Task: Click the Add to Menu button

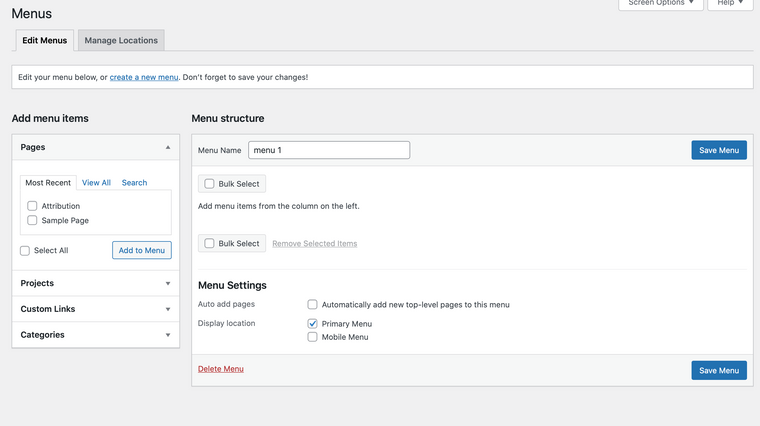Action: [x=141, y=250]
